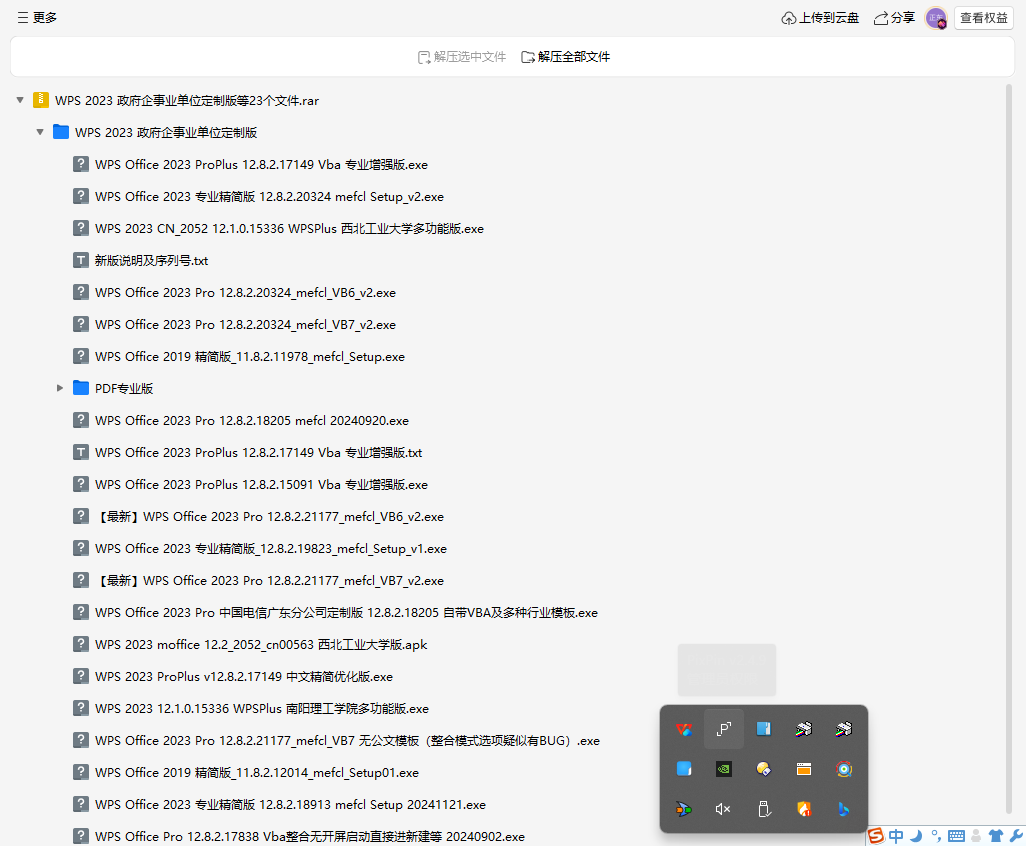Viewport: 1026px width, 846px height.
Task: Click the vertical scrollbar of file list
Action: [x=1008, y=450]
